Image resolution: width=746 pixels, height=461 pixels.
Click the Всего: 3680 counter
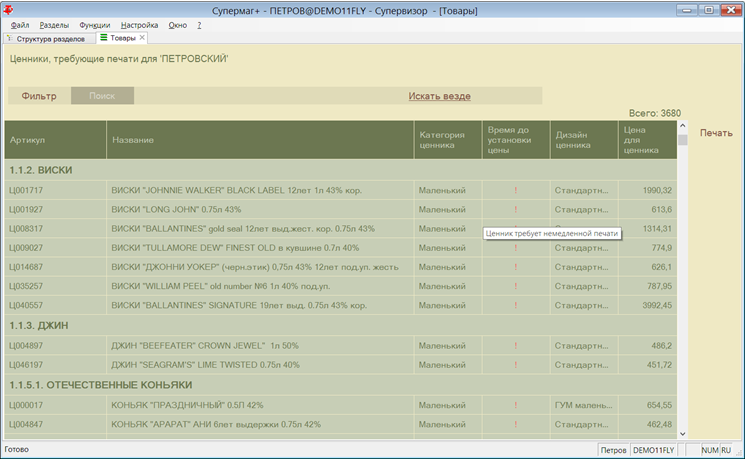pyautogui.click(x=655, y=113)
